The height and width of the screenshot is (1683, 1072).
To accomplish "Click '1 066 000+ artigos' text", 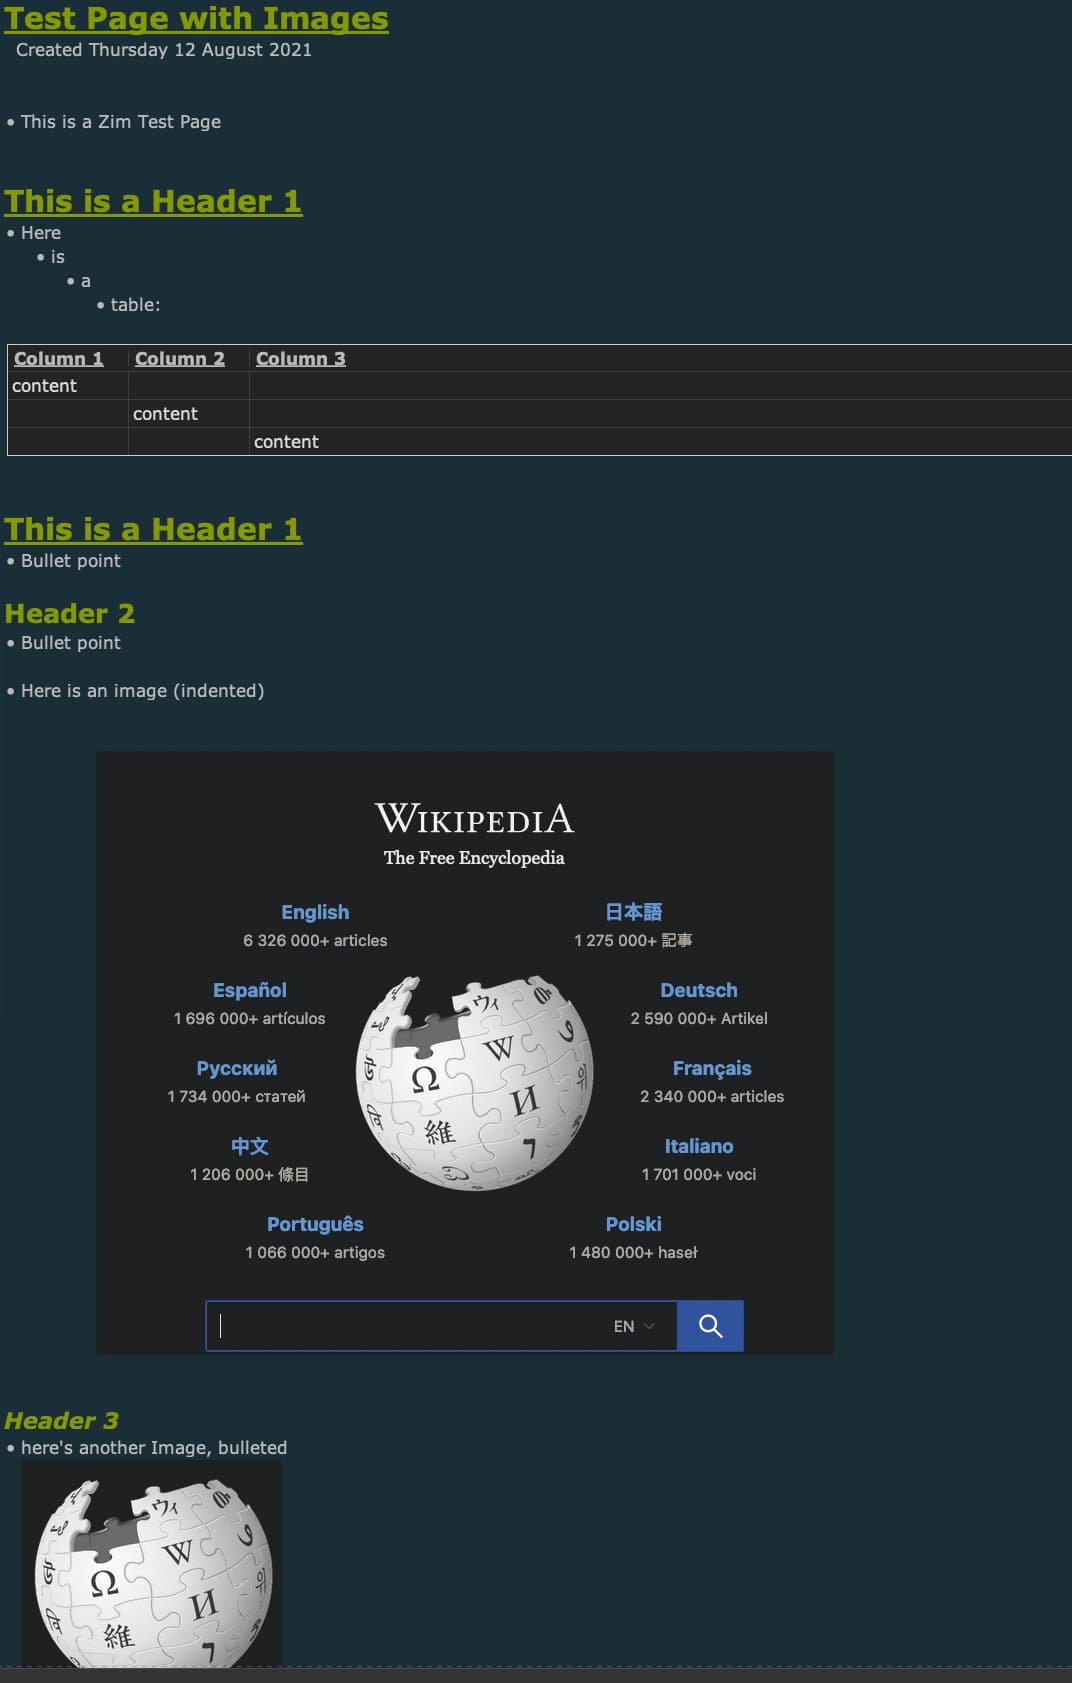I will [x=315, y=1252].
